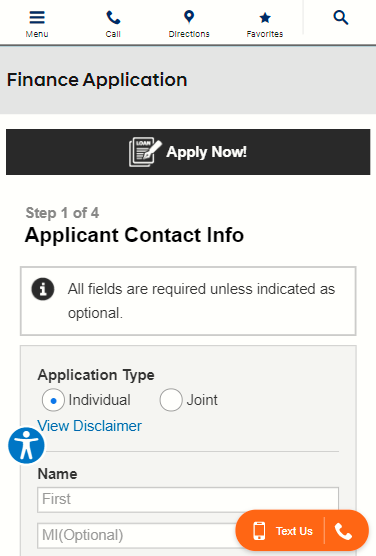Open Favorites star icon
The image size is (376, 556).
265,17
